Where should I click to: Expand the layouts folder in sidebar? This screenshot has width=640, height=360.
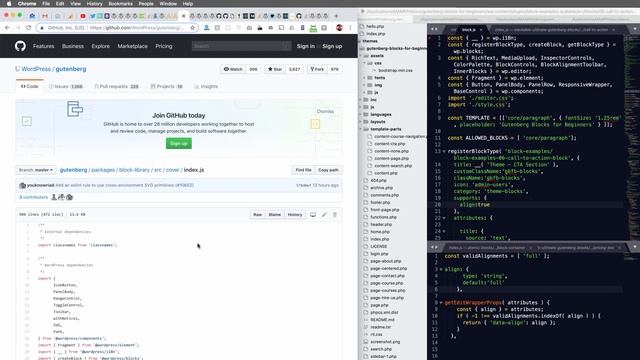[361, 122]
